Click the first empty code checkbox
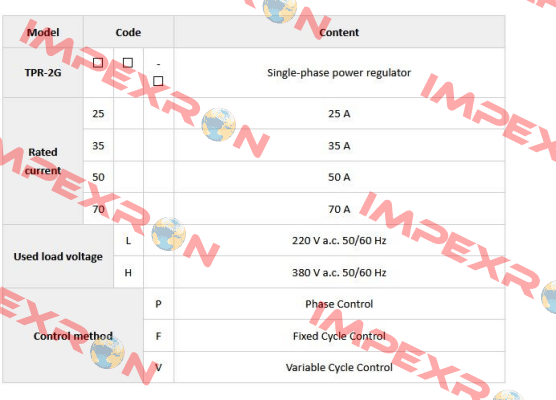Viewport: 556px width, 400px height. (98, 63)
